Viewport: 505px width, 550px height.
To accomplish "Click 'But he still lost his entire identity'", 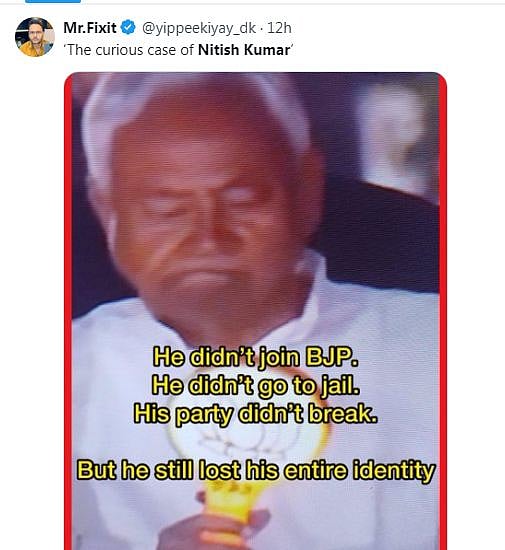I will pos(256,471).
